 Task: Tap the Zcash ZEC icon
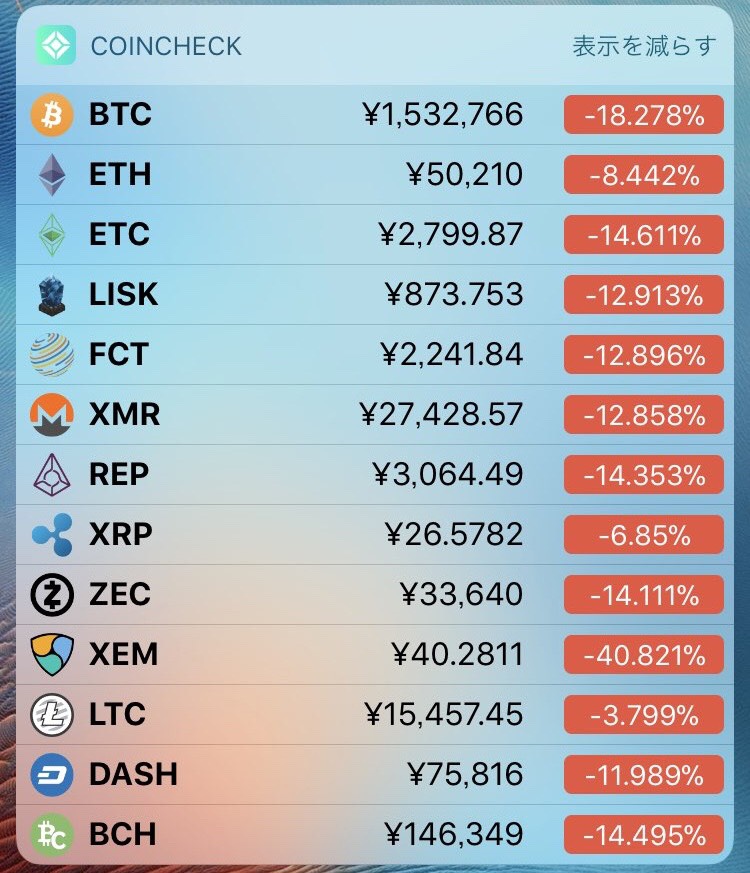52,595
